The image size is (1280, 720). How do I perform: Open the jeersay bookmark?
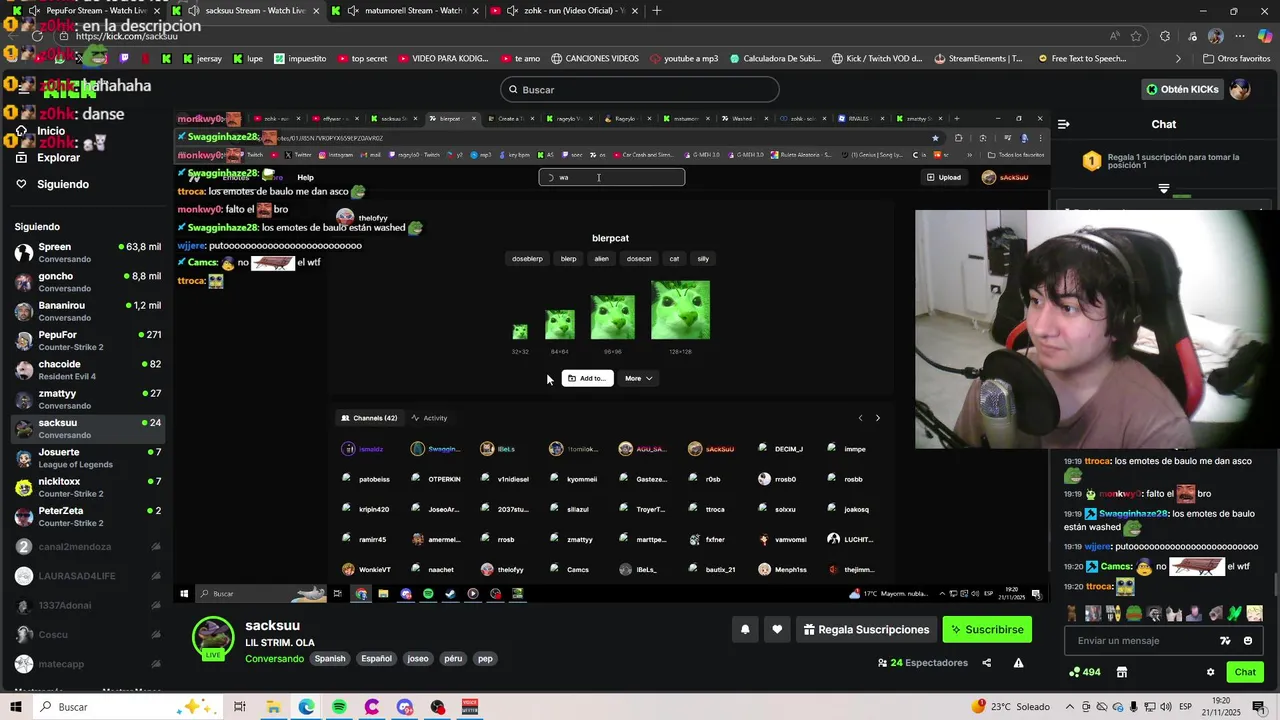pyautogui.click(x=201, y=59)
